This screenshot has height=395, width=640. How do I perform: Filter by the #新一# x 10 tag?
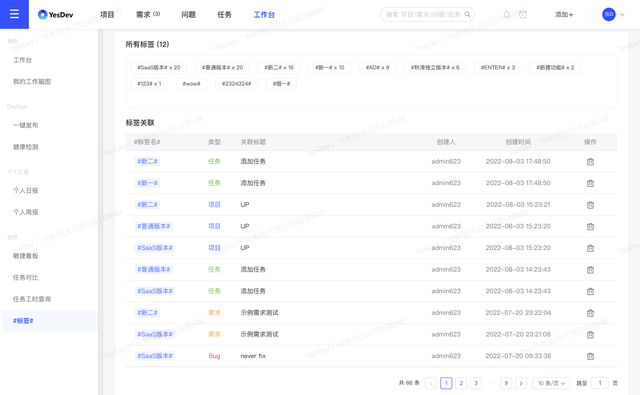click(330, 67)
